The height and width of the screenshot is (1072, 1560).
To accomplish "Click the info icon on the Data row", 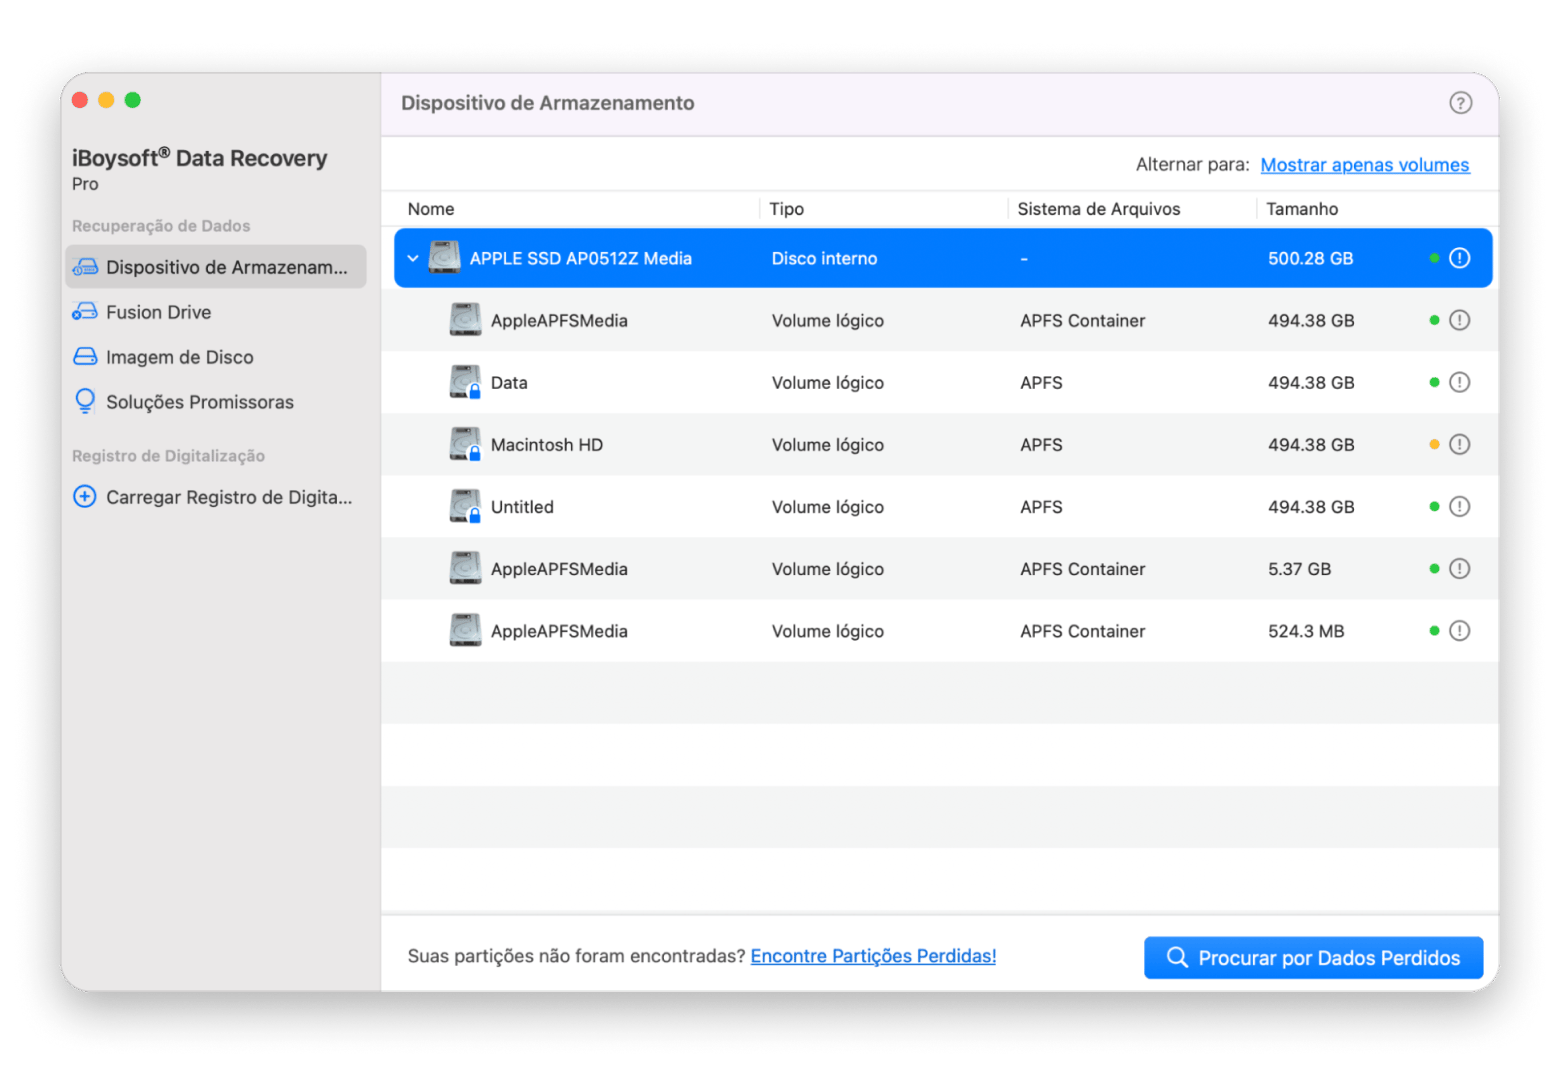I will [1460, 382].
